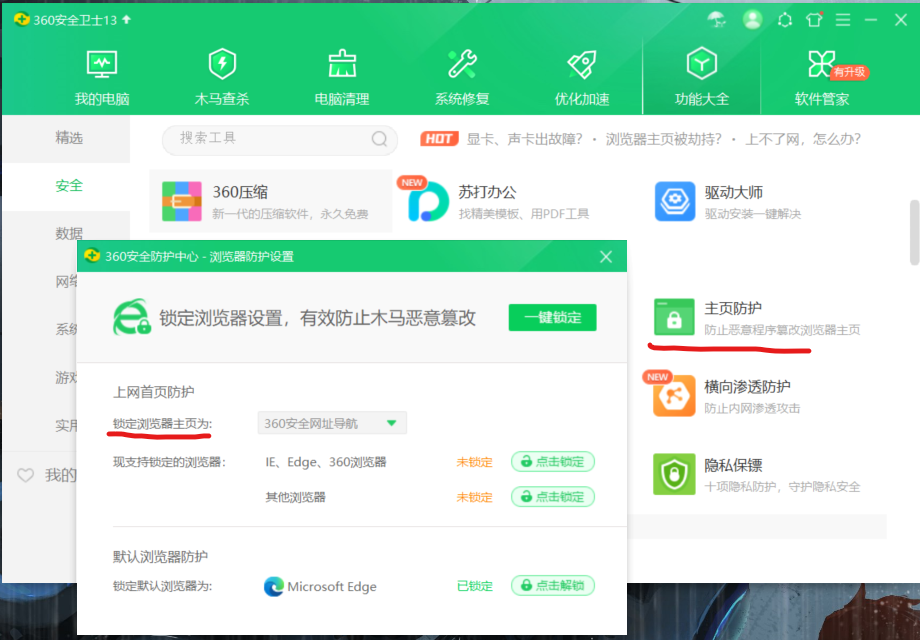Lock 其他浏览器 homepage via 点击锁定
920x640 pixels.
point(553,497)
